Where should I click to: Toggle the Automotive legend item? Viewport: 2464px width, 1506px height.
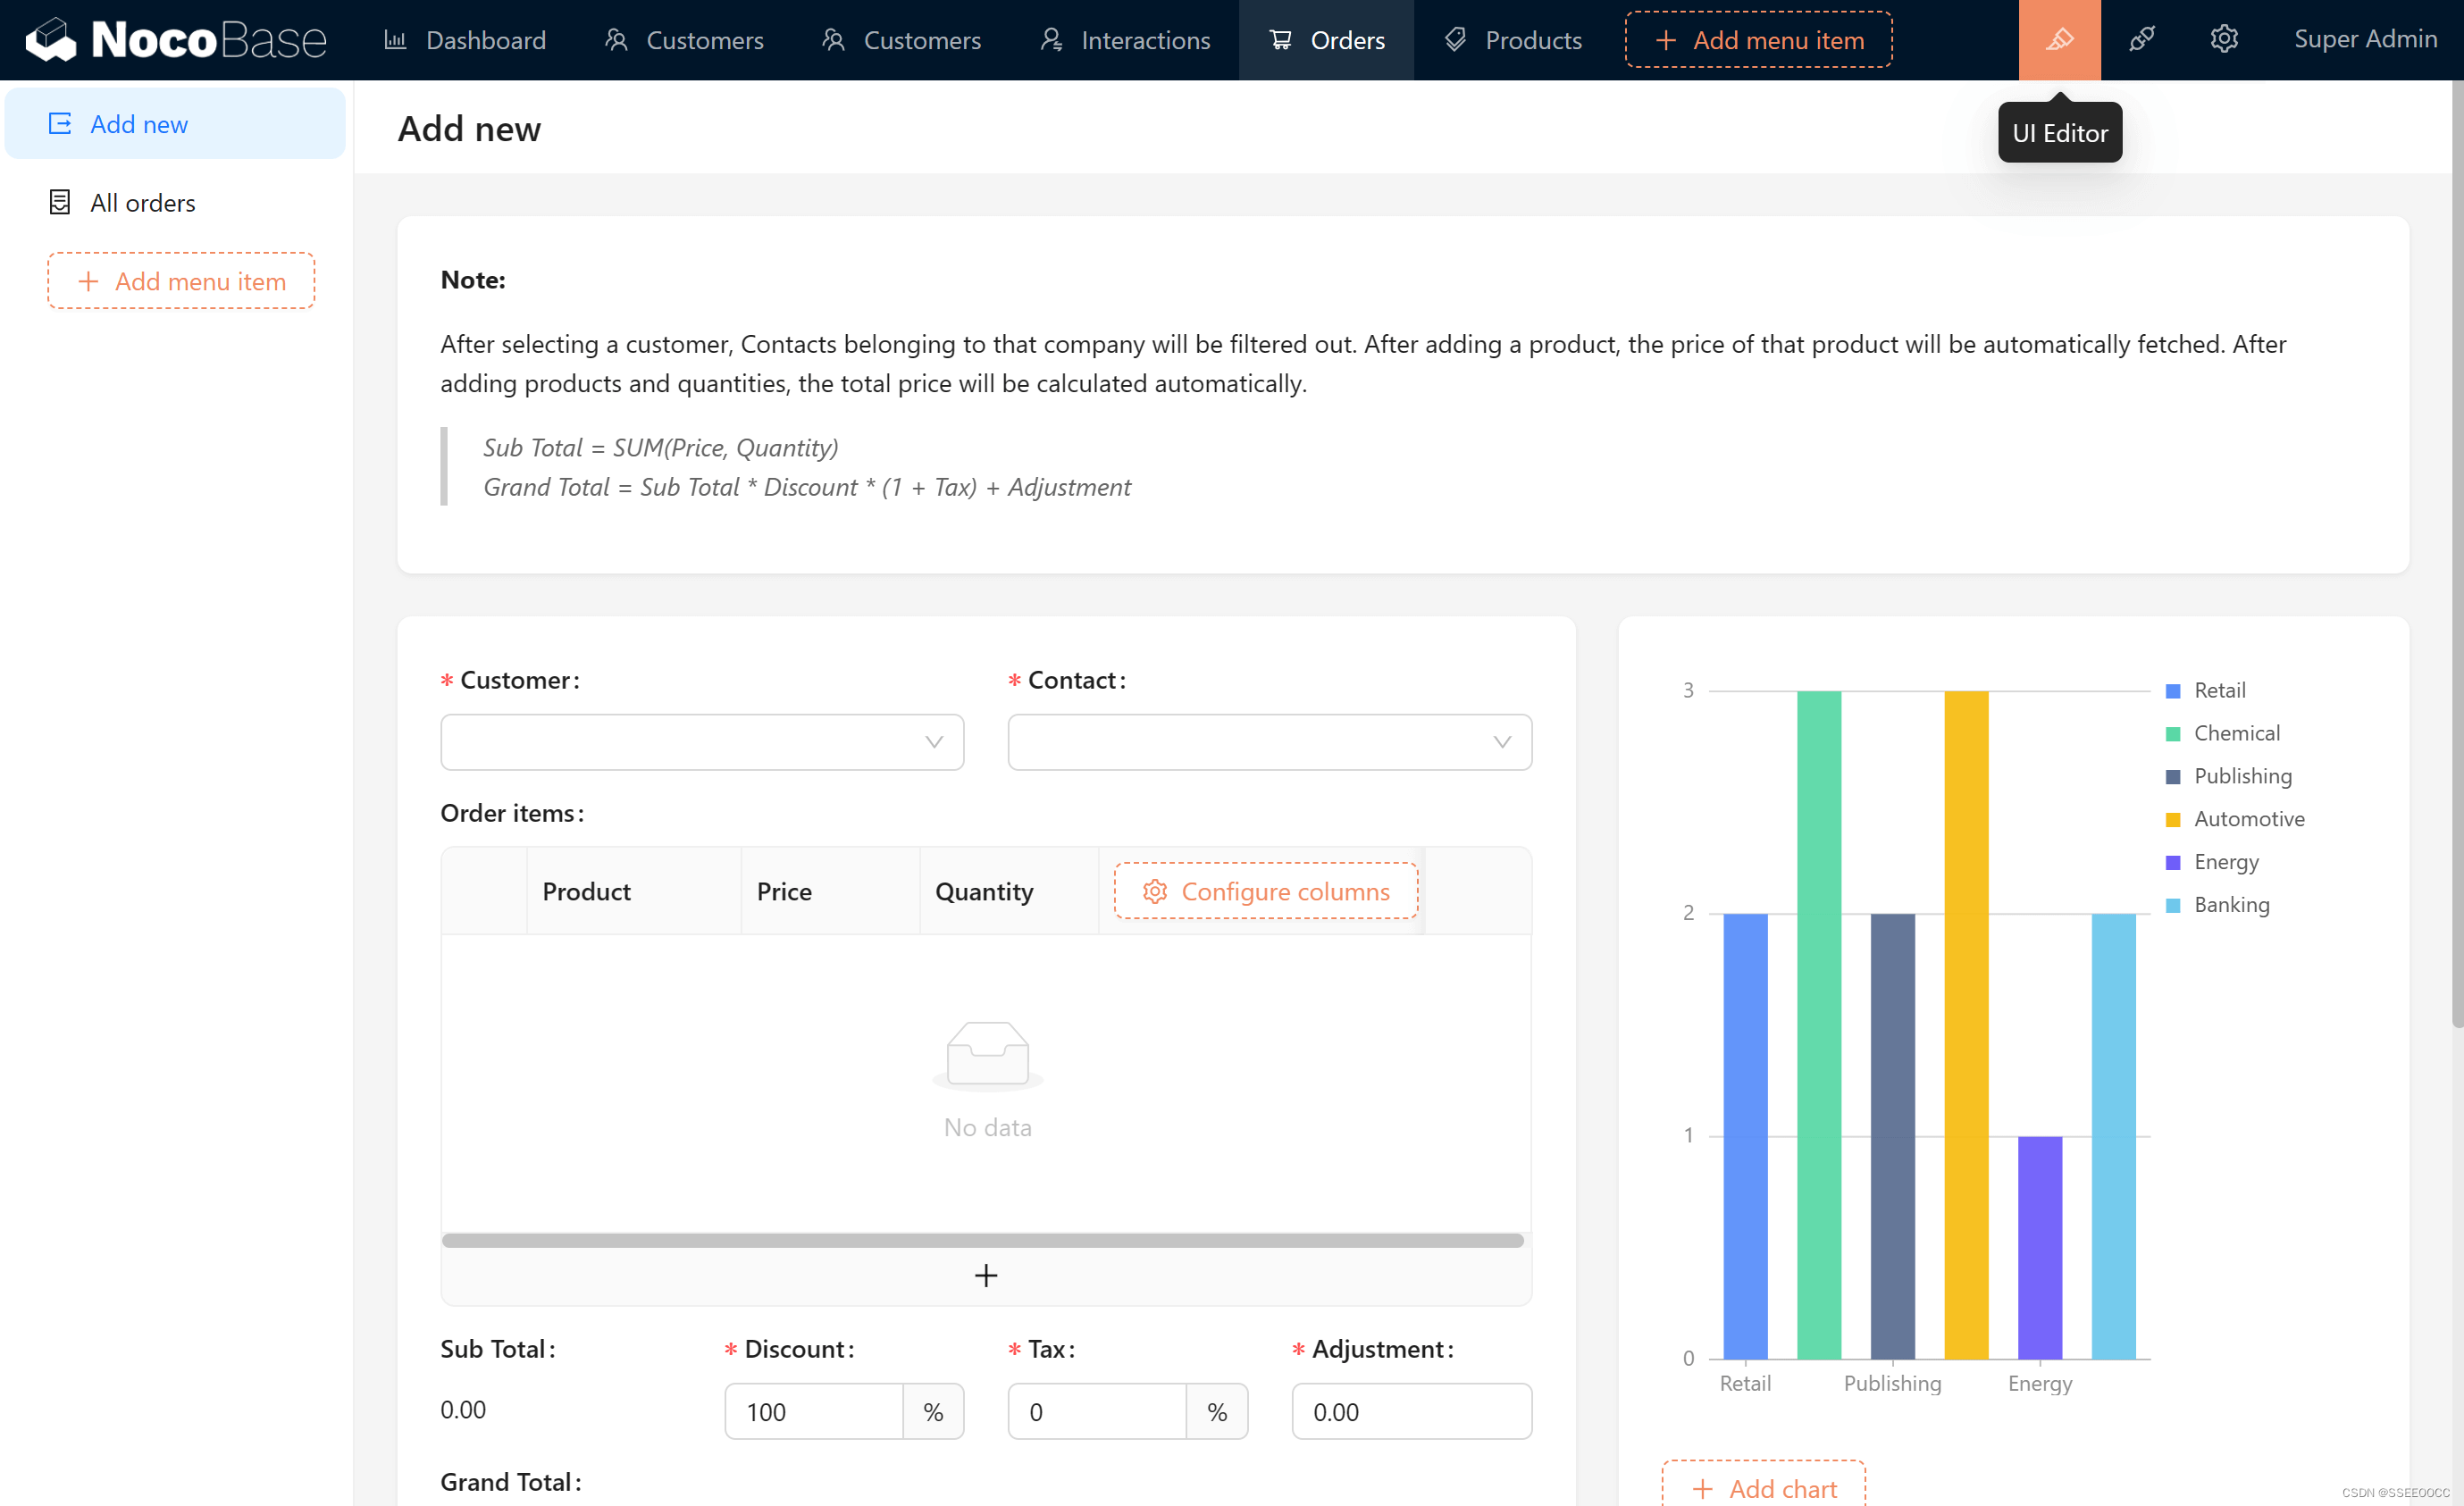click(2247, 819)
